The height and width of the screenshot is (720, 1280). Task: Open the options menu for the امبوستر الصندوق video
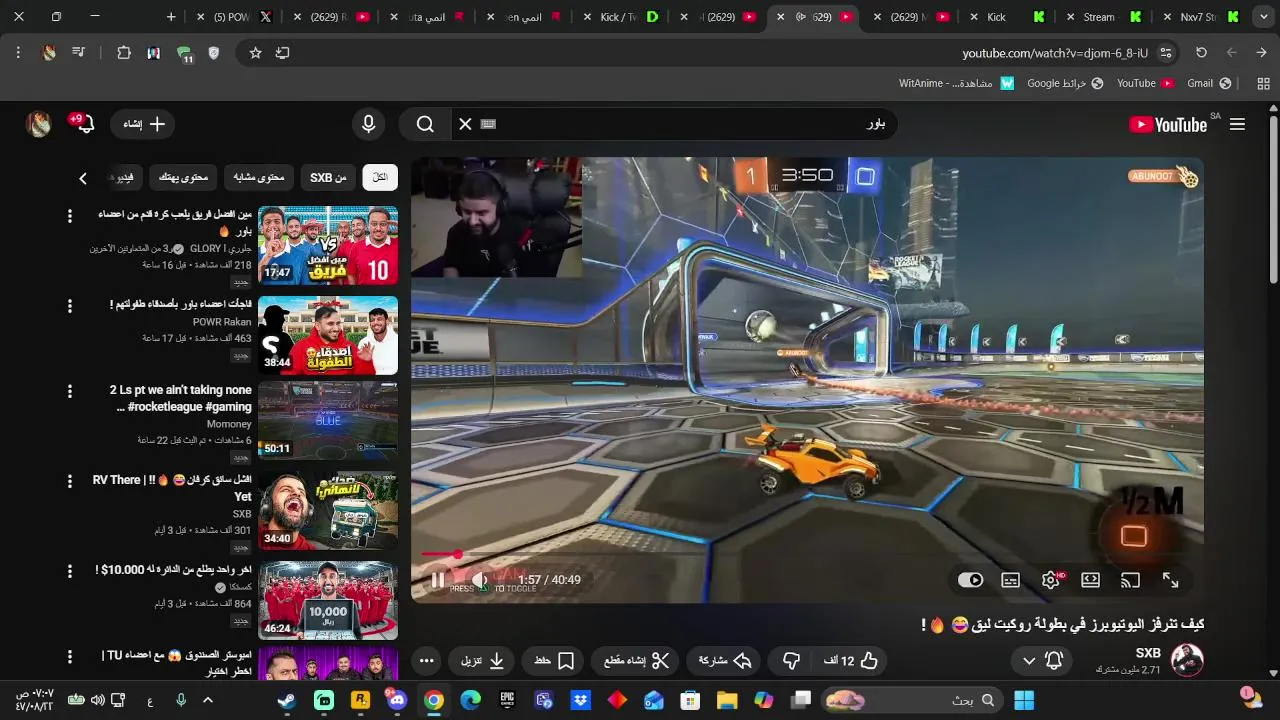(69, 657)
